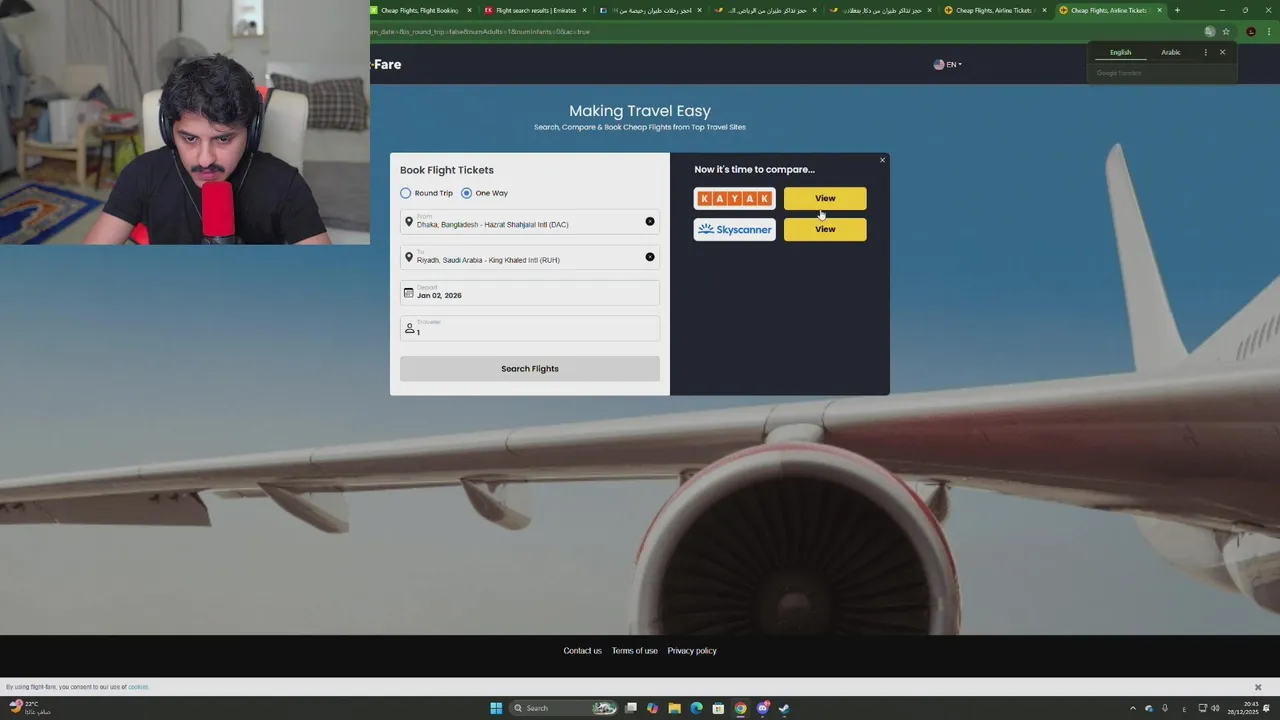Image resolution: width=1280 pixels, height=720 pixels.
Task: Open Microsoft Store from the taskbar
Action: (718, 708)
